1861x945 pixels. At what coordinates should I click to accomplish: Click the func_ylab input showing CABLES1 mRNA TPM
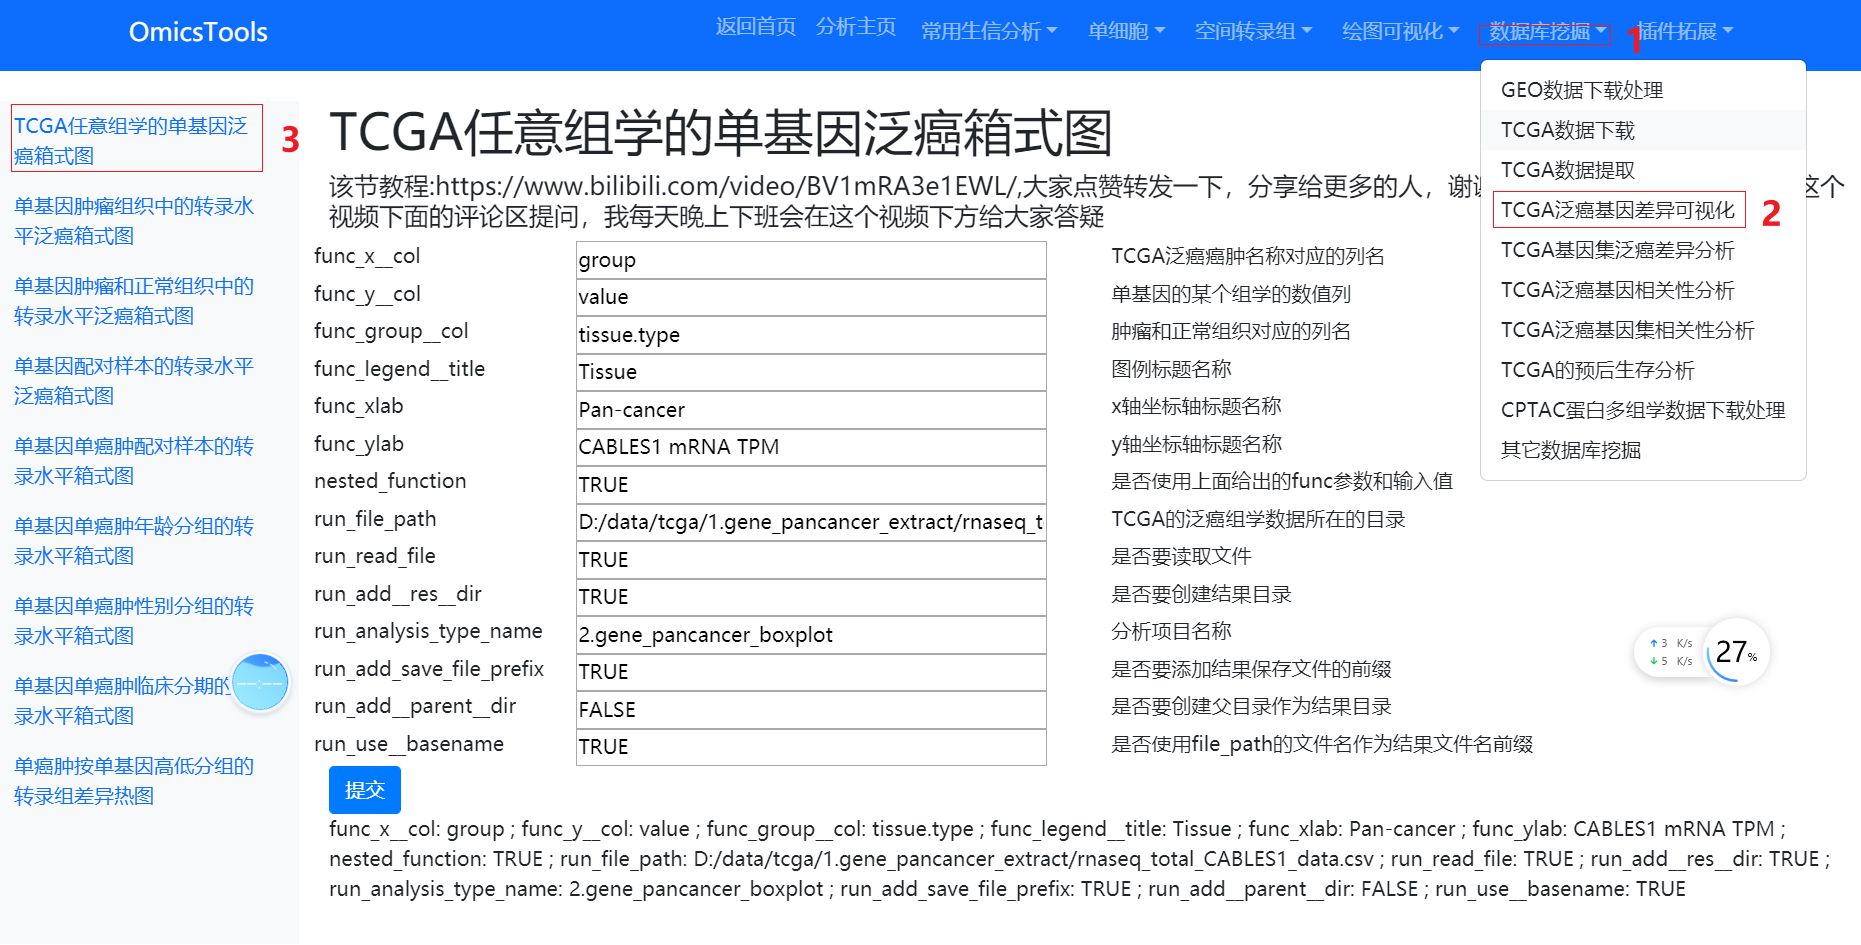[810, 447]
